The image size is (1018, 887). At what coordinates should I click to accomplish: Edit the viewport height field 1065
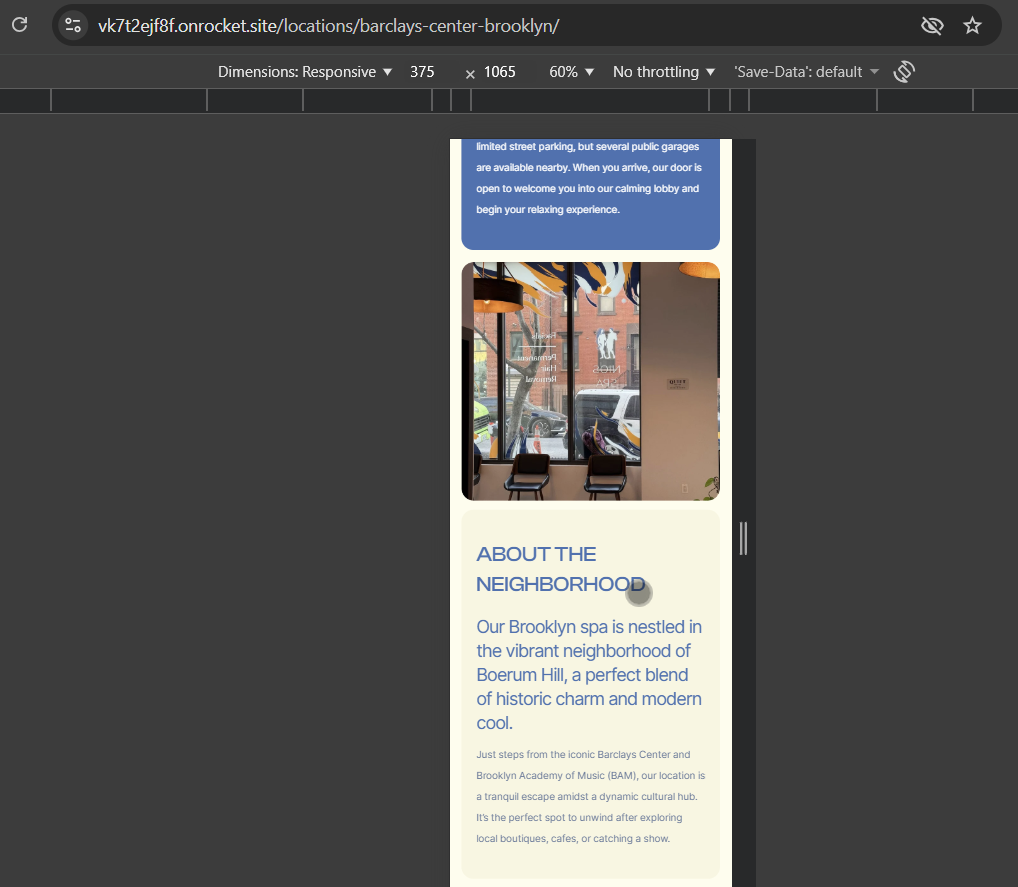[x=499, y=71]
